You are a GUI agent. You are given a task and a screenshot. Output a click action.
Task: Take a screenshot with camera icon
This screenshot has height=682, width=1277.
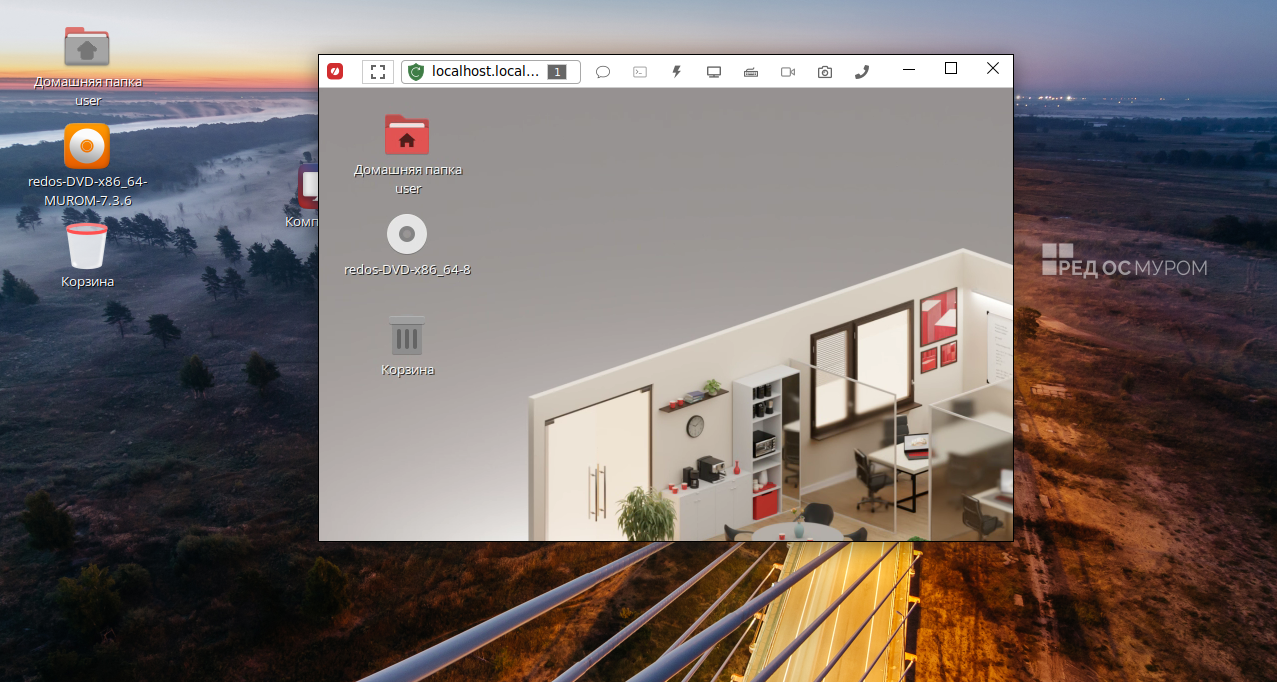point(825,72)
